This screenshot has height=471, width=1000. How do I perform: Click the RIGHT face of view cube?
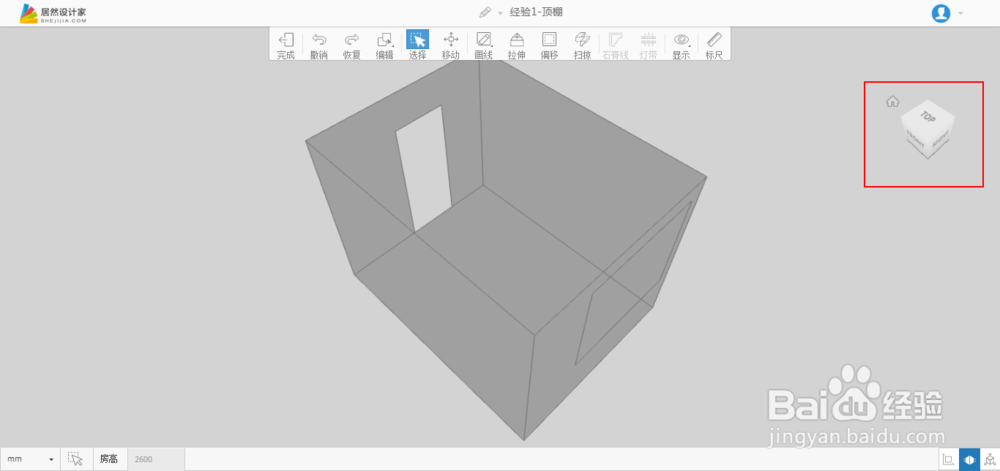(941, 138)
